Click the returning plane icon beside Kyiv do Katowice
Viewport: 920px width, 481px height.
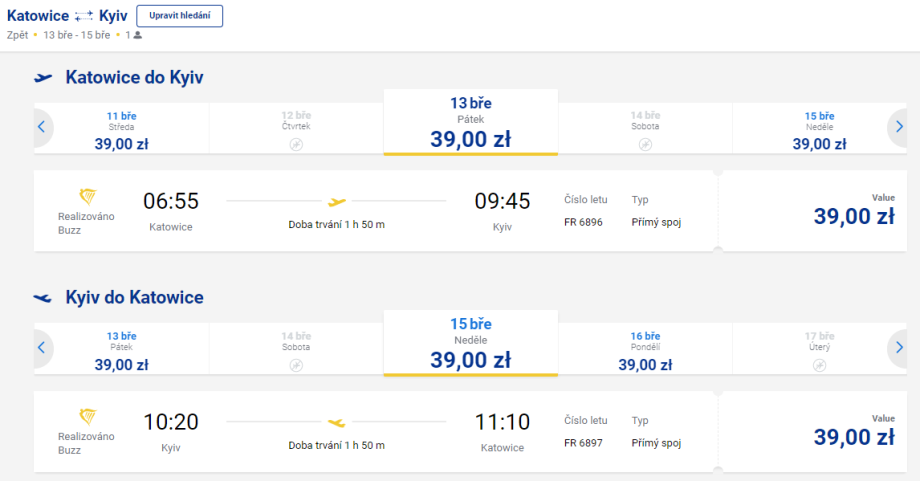[x=43, y=297]
